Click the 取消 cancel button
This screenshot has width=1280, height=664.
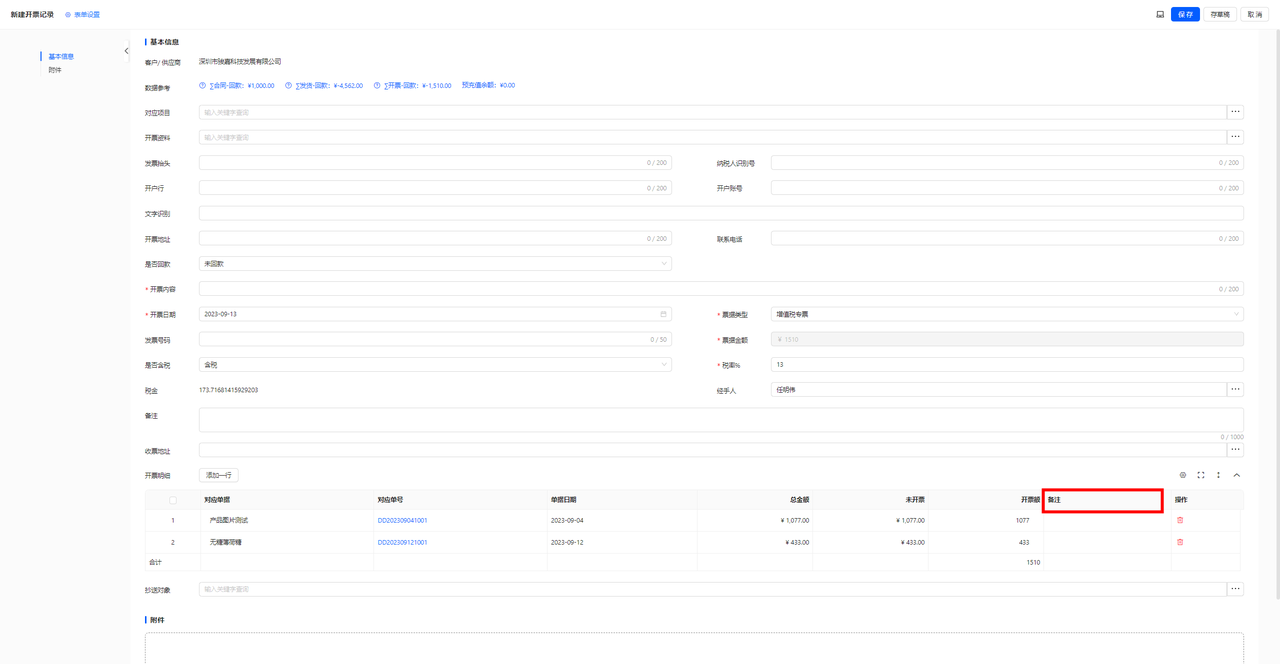(1254, 14)
